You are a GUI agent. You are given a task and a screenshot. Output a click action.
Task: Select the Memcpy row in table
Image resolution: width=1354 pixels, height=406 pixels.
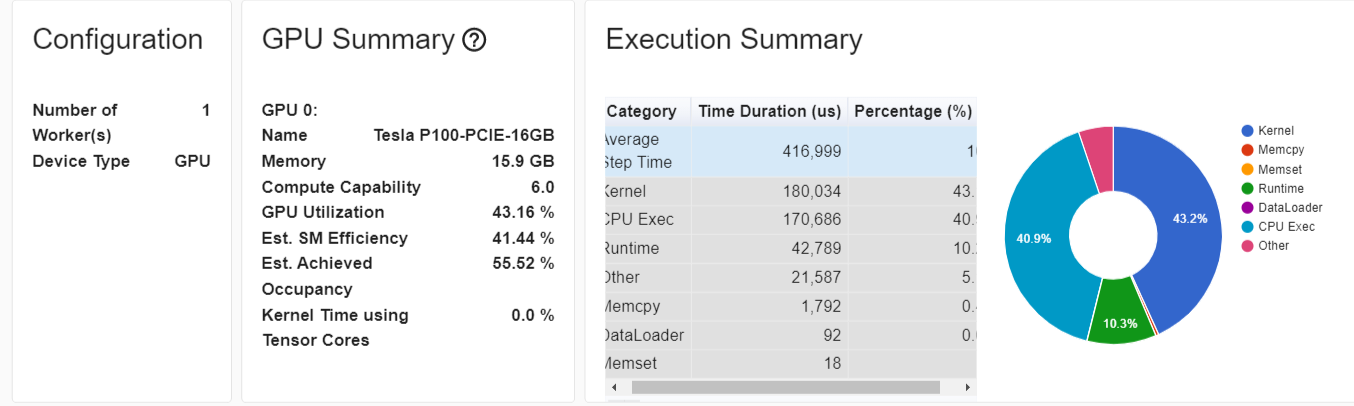[x=791, y=306]
